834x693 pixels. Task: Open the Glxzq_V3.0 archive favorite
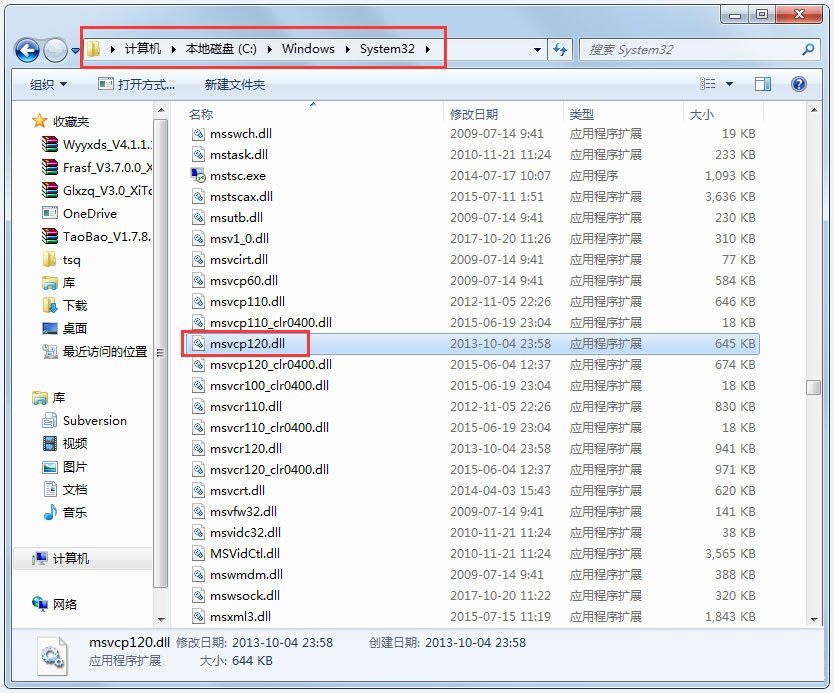click(96, 190)
